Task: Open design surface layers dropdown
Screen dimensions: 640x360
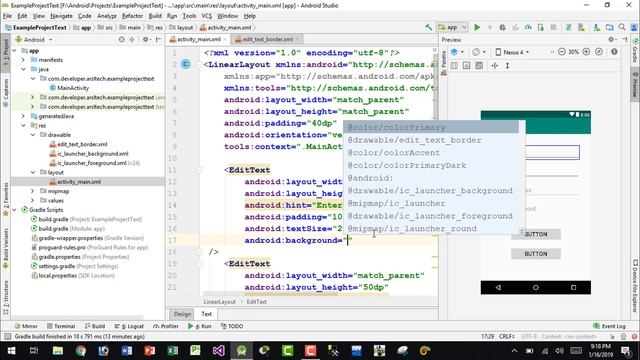Action: (x=457, y=52)
